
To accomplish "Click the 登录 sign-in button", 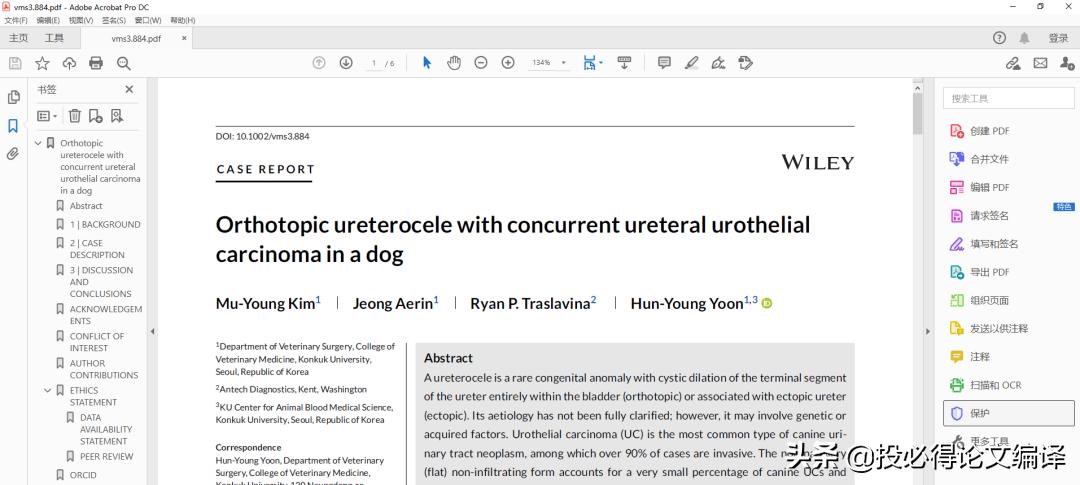I will pos(1058,38).
